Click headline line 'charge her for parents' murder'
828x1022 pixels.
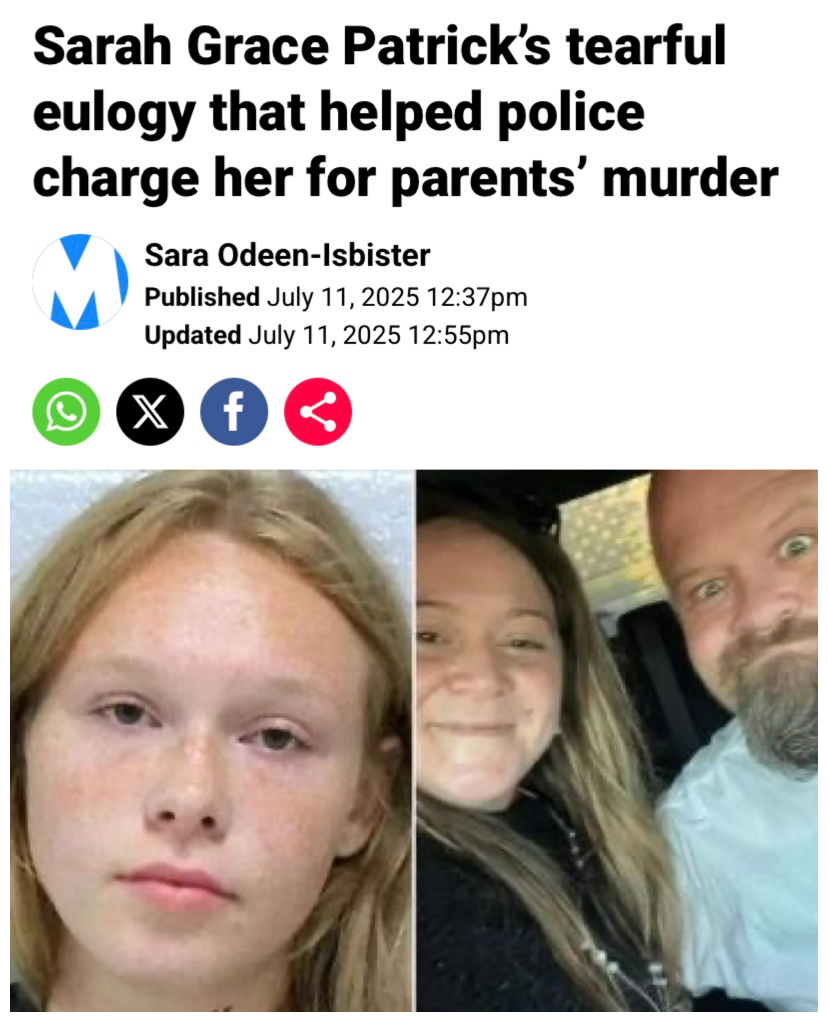406,179
